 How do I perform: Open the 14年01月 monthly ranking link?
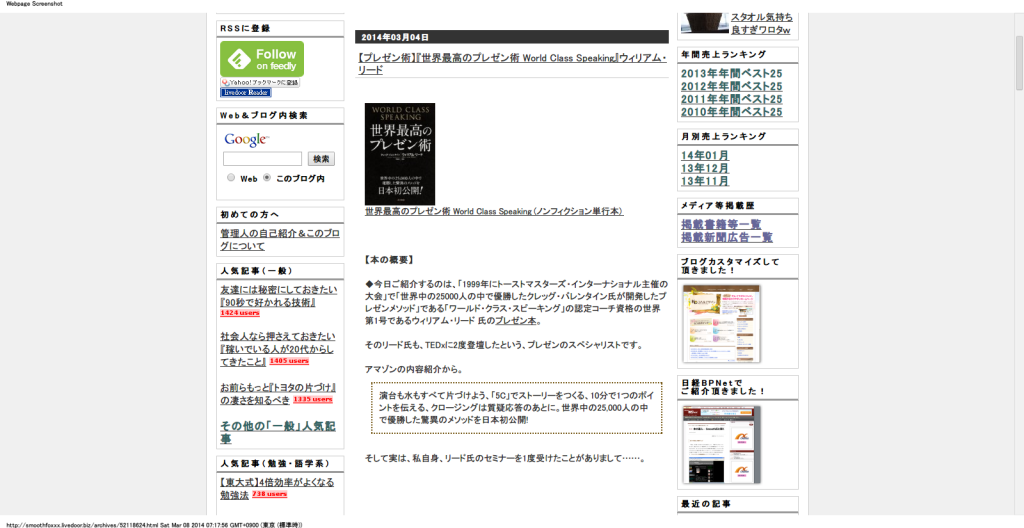pyautogui.click(x=705, y=156)
